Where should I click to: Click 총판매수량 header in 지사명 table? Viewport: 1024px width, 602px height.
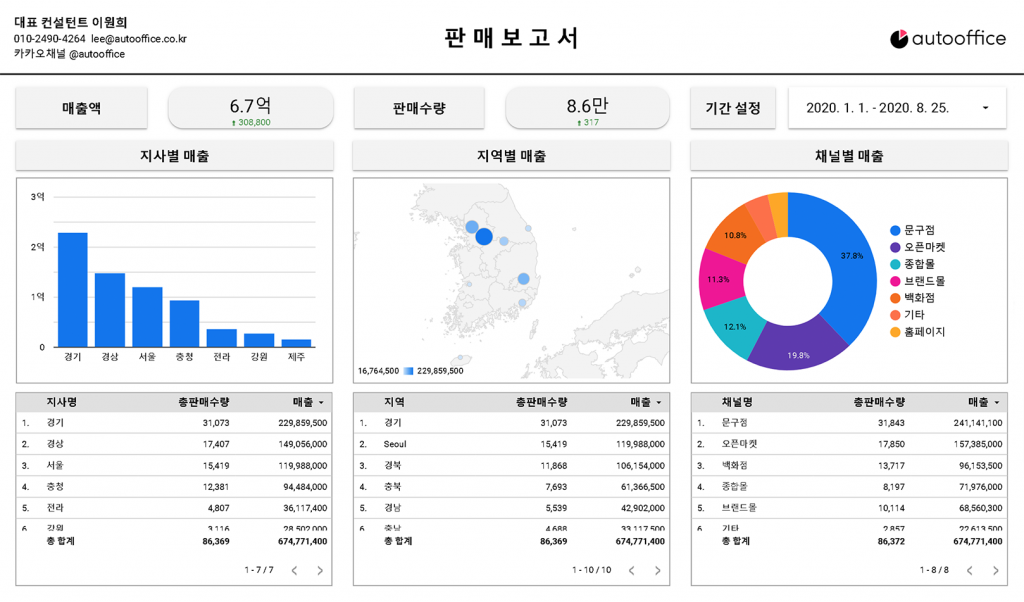point(204,402)
